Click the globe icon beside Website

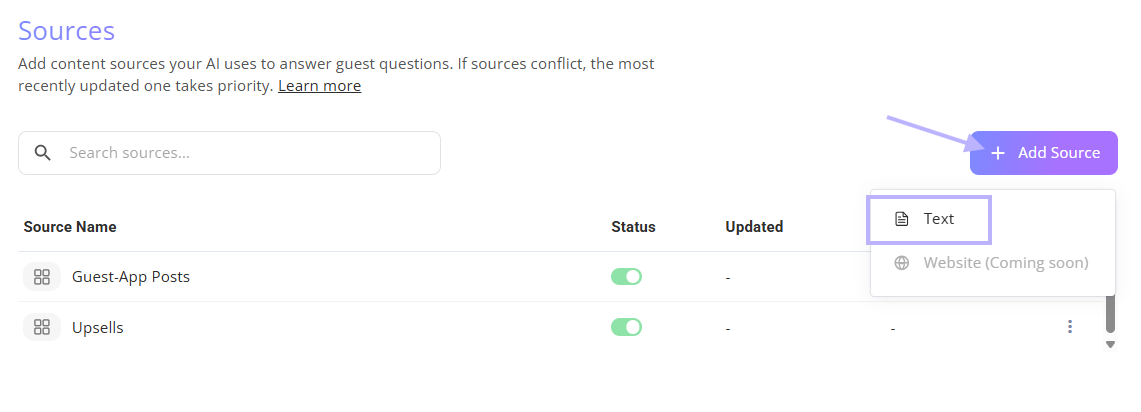coord(902,263)
